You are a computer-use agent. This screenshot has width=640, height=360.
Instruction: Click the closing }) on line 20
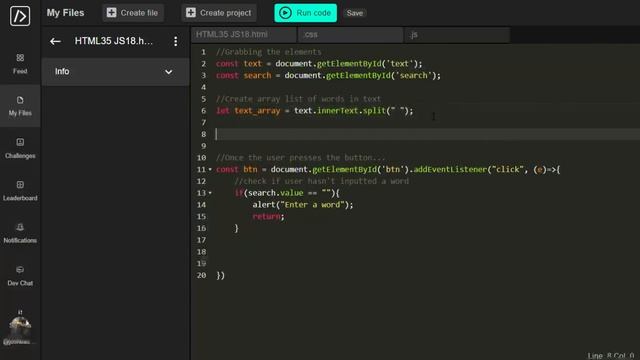point(220,276)
